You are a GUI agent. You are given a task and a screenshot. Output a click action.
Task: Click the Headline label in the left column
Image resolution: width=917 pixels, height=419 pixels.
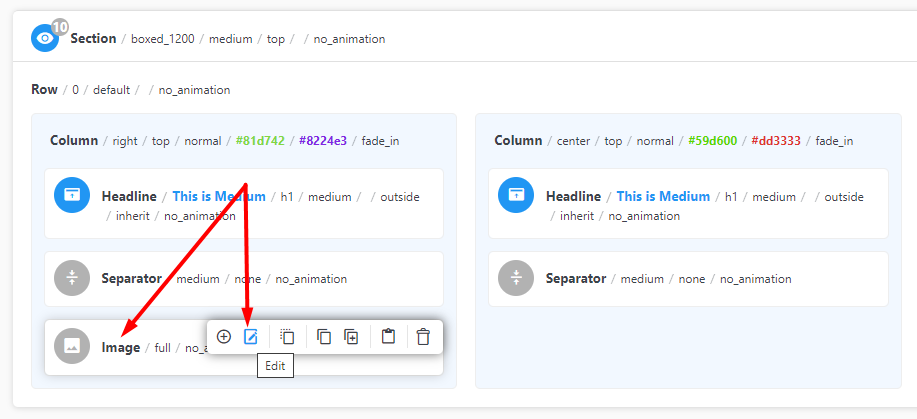129,197
